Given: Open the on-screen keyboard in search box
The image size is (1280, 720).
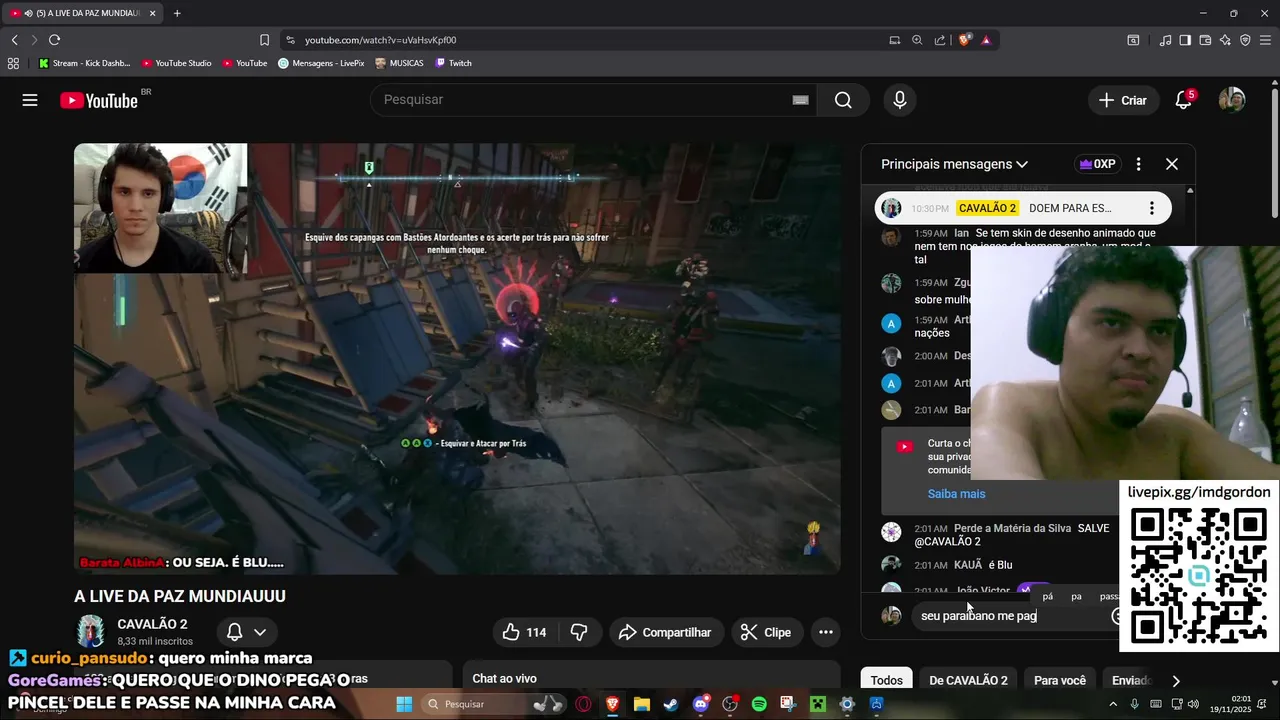Looking at the screenshot, I should click(800, 100).
